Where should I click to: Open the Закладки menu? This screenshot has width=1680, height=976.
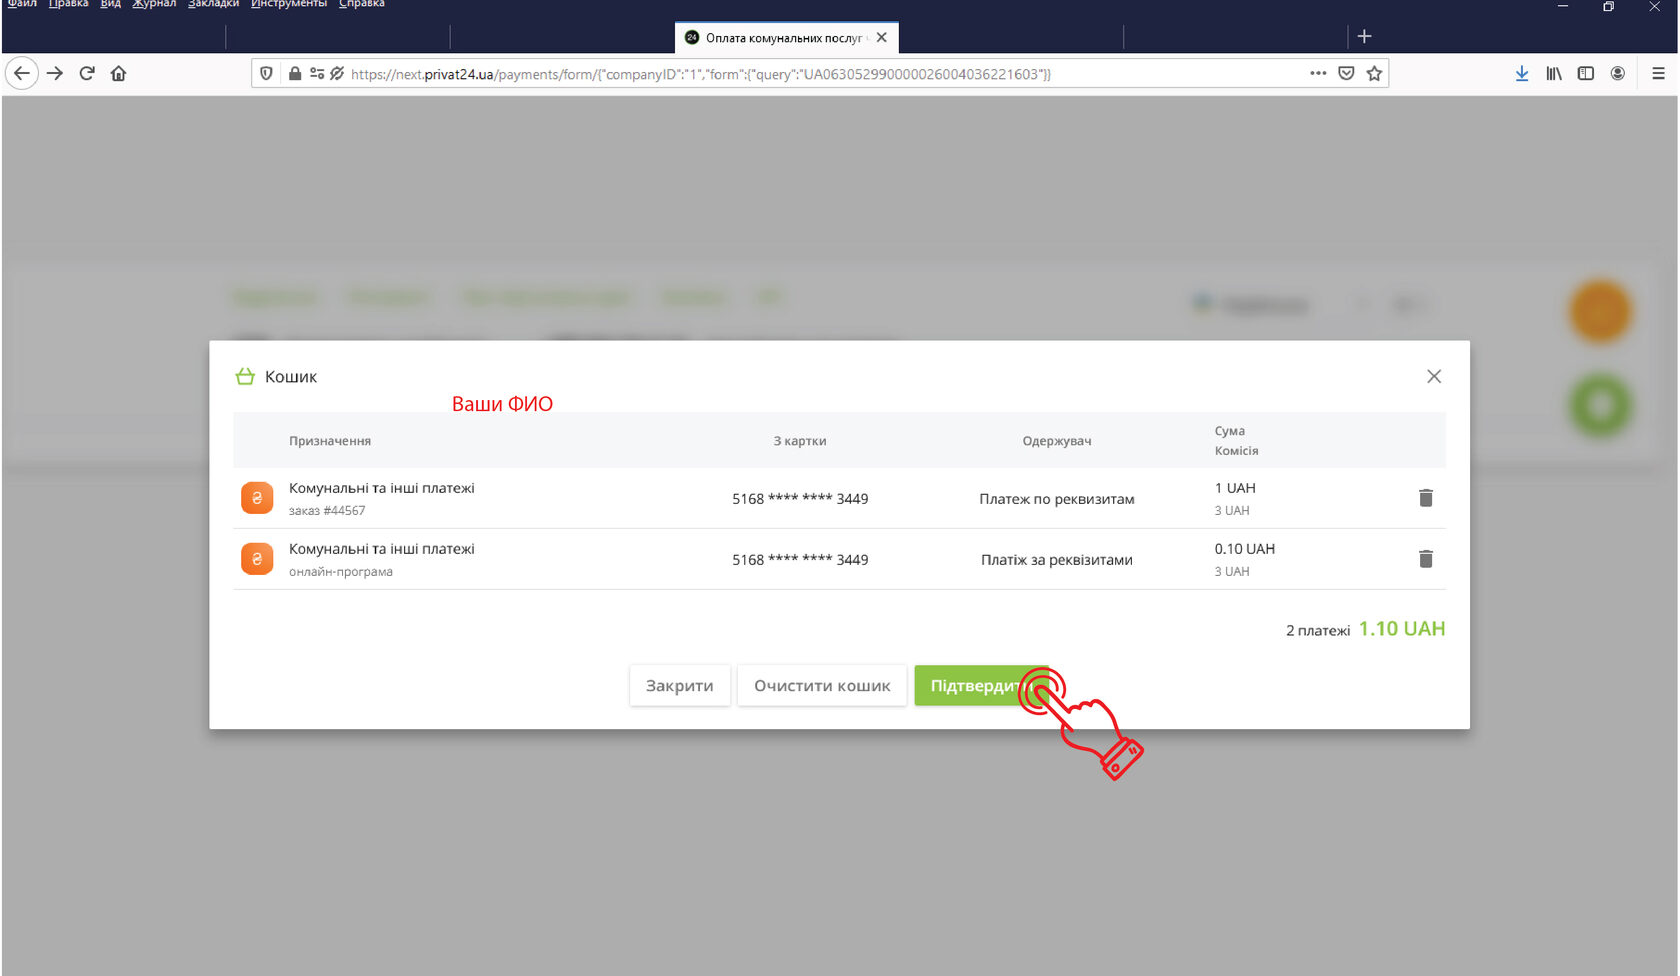[213, 4]
